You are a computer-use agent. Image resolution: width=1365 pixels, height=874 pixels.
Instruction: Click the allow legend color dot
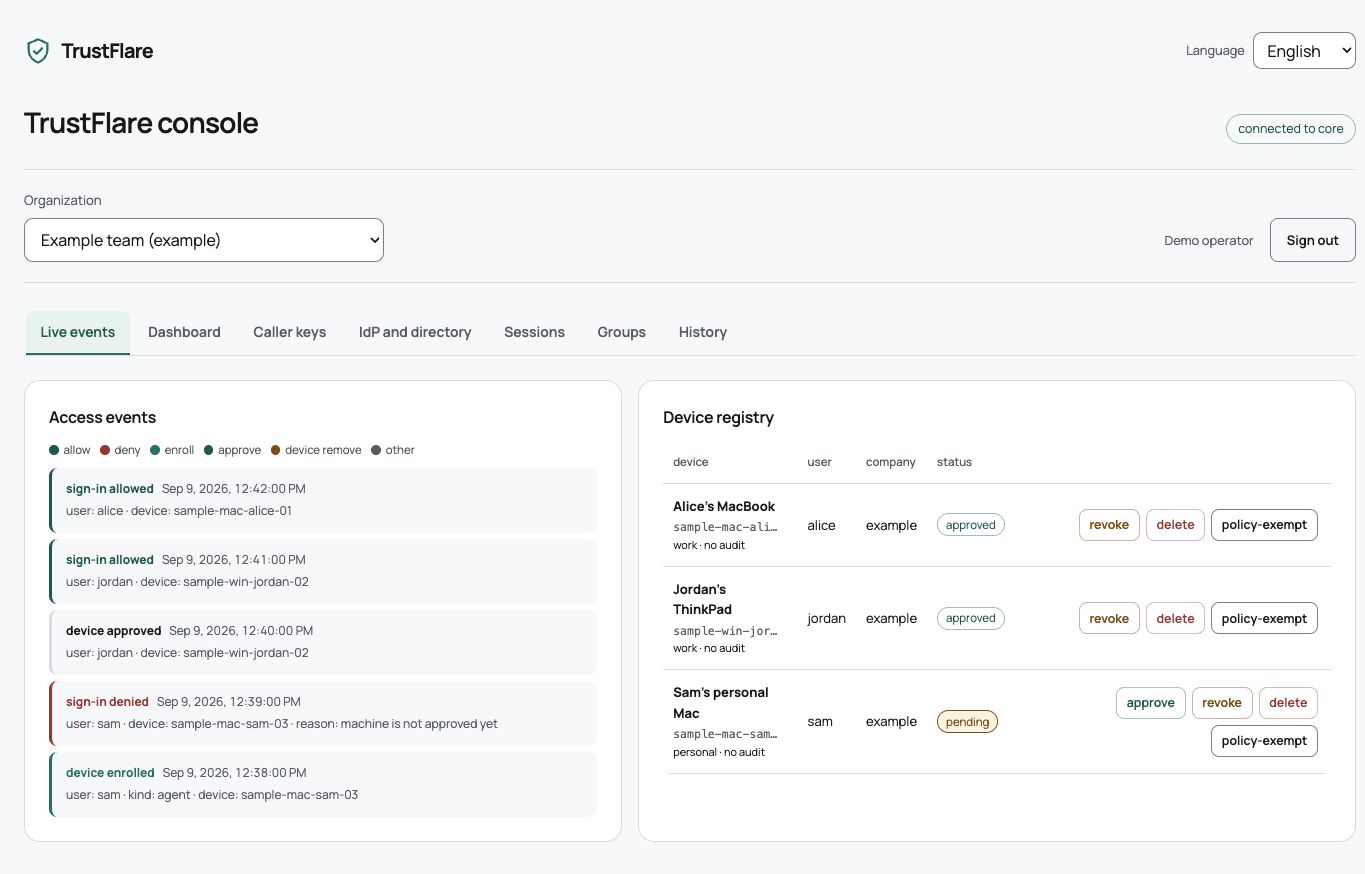[x=54, y=450]
